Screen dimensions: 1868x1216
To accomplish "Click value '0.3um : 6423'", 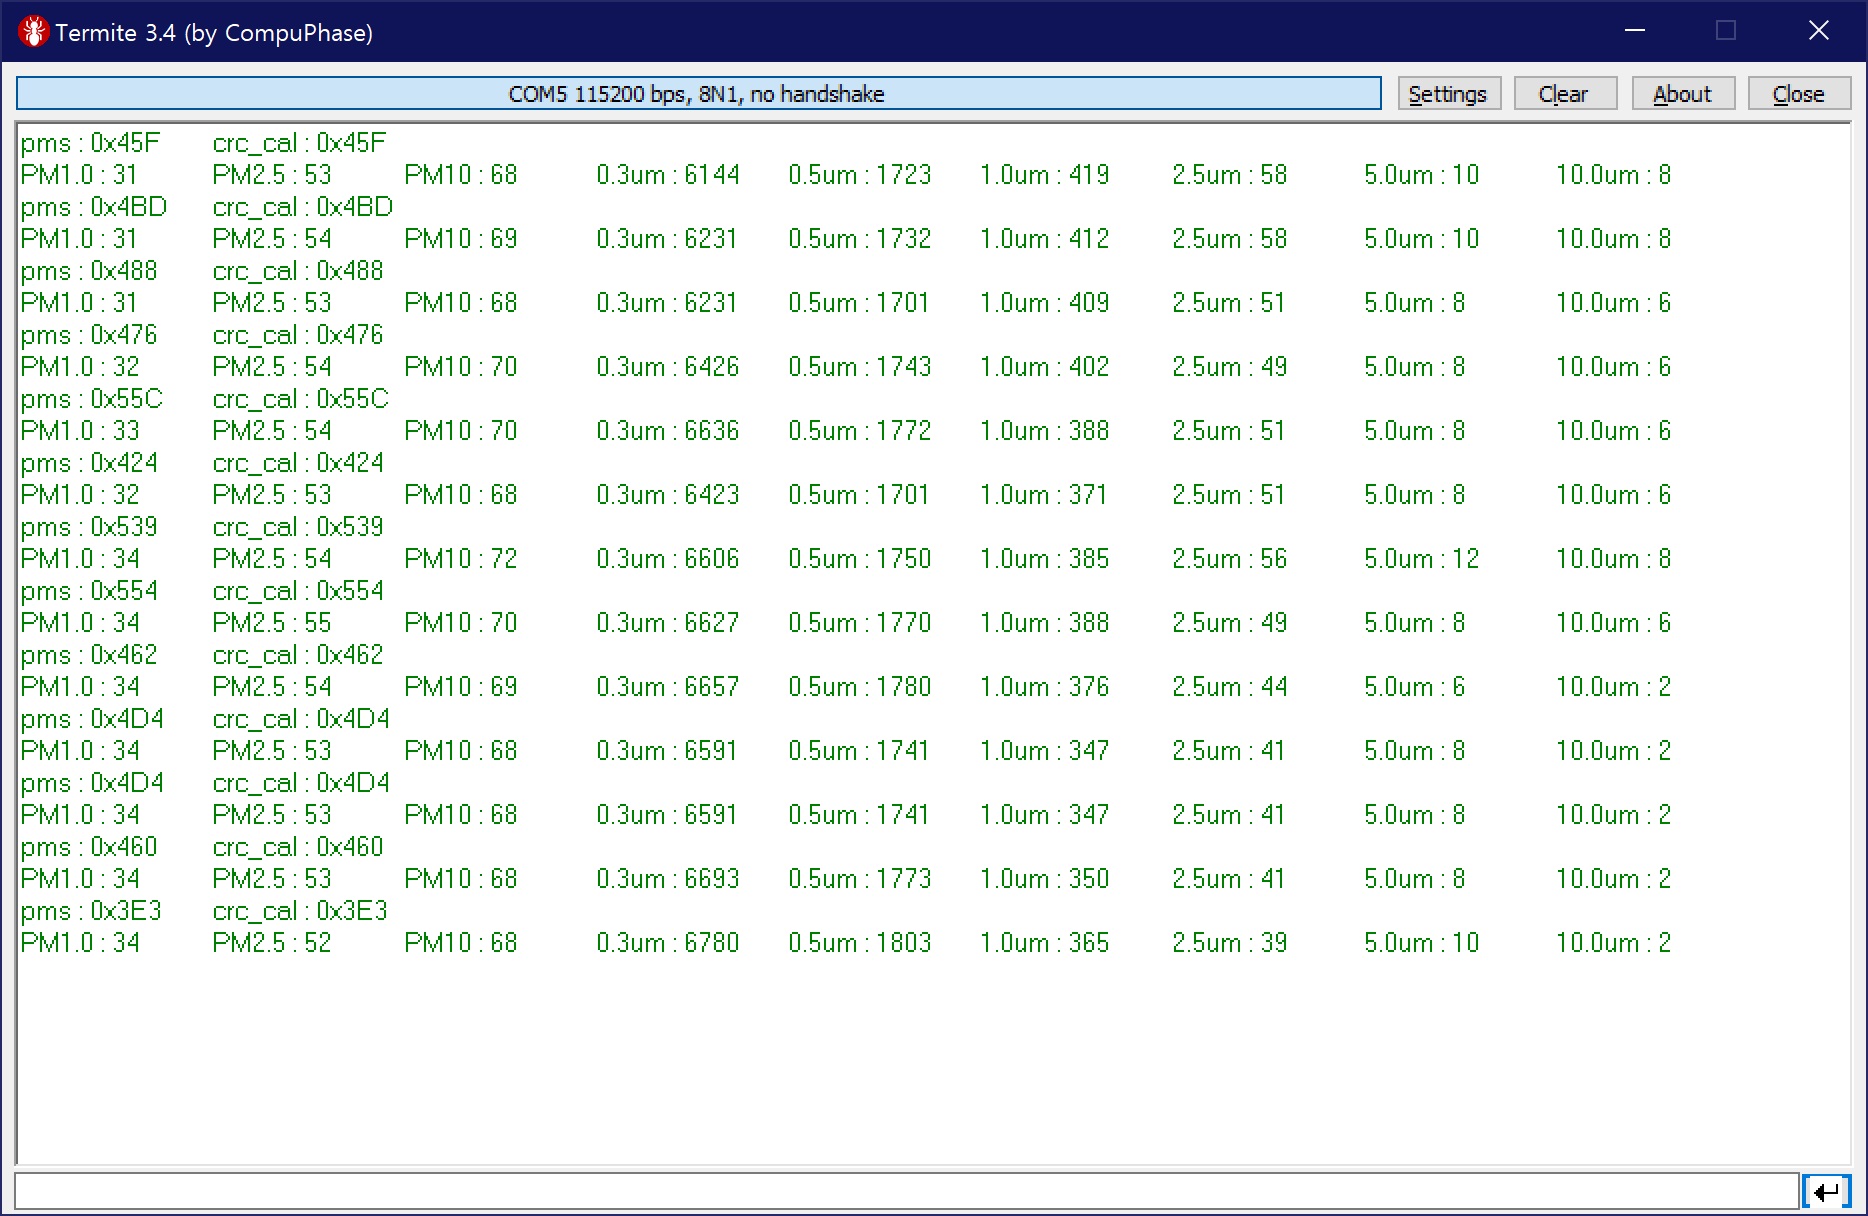I will click(668, 495).
